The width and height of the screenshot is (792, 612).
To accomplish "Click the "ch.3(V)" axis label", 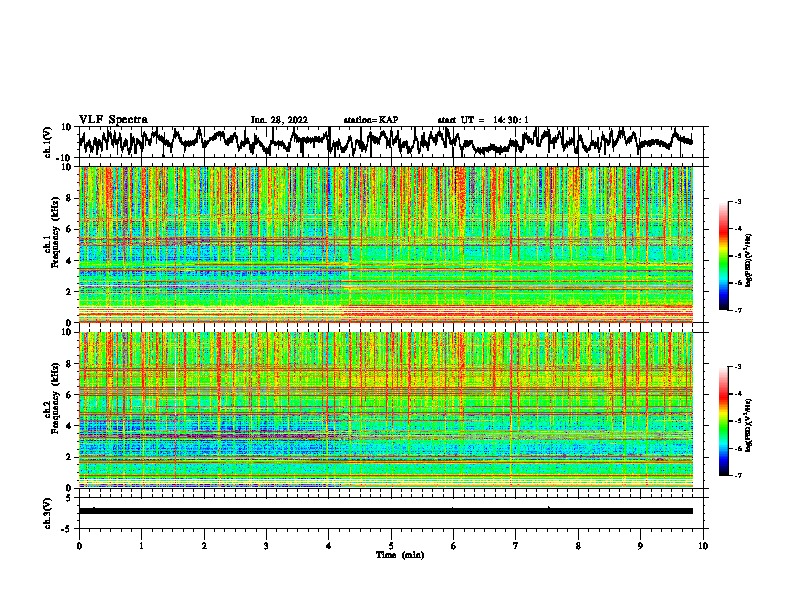I will point(48,514).
